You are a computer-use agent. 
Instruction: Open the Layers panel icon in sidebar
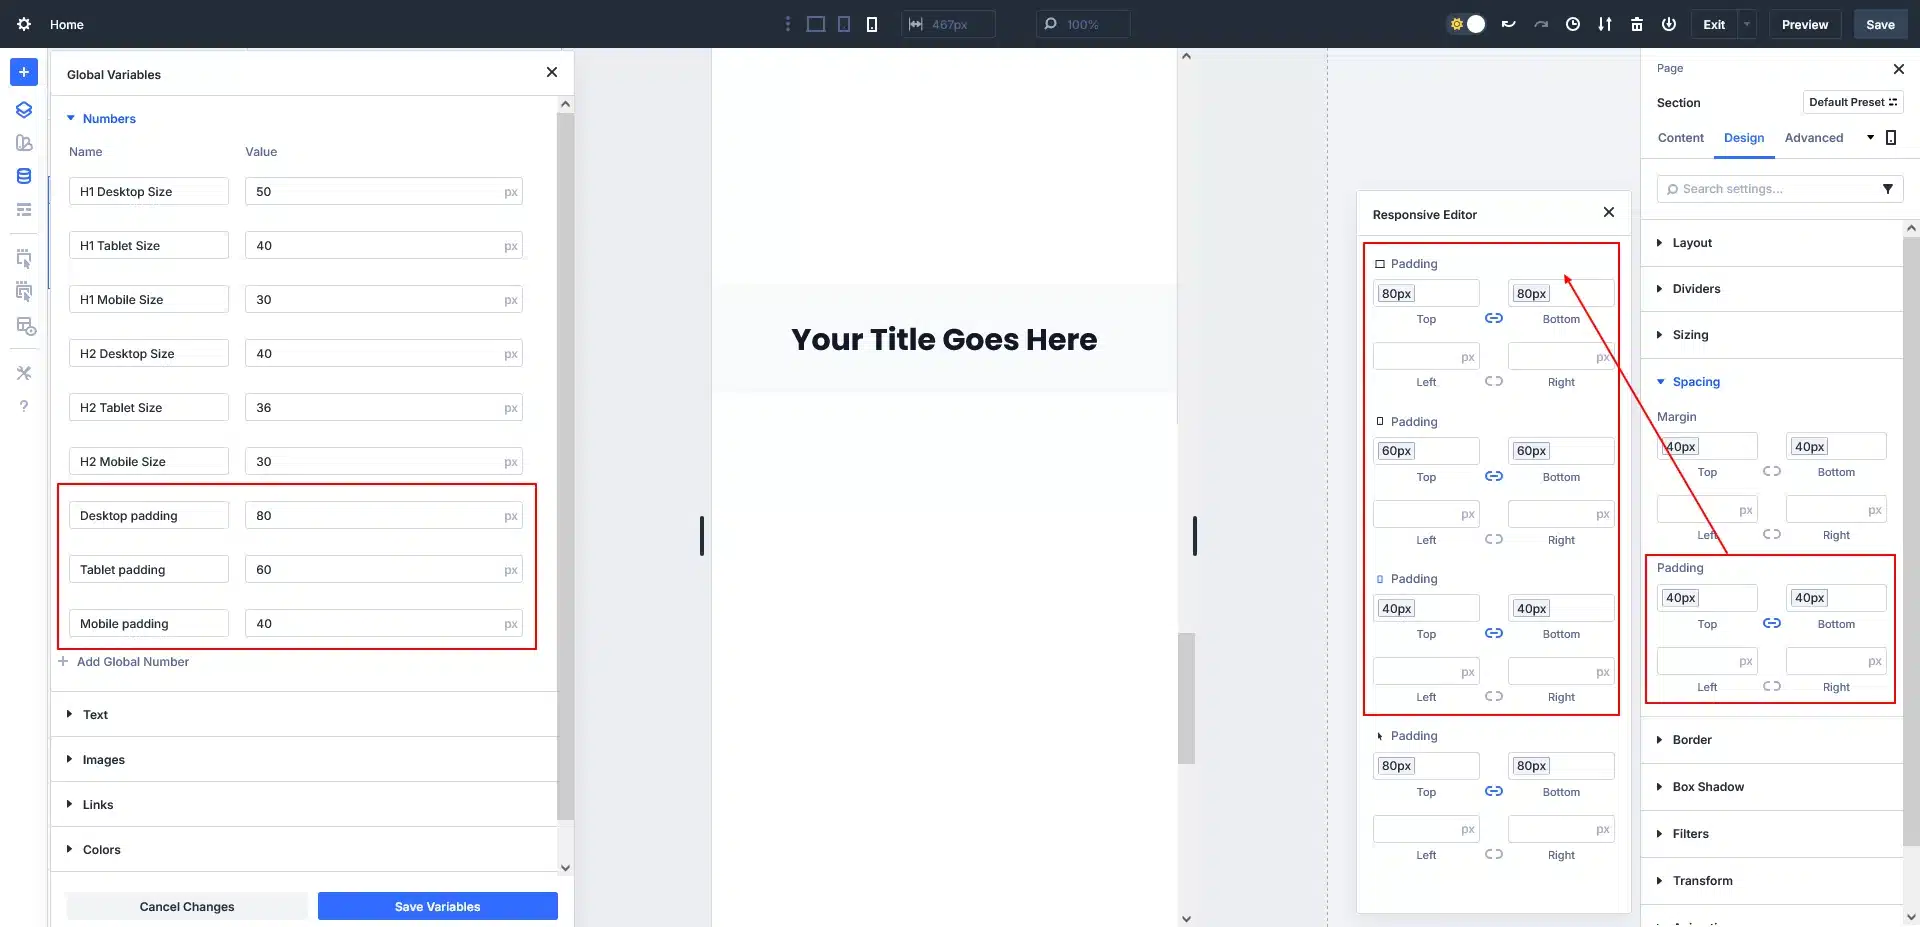pyautogui.click(x=24, y=110)
